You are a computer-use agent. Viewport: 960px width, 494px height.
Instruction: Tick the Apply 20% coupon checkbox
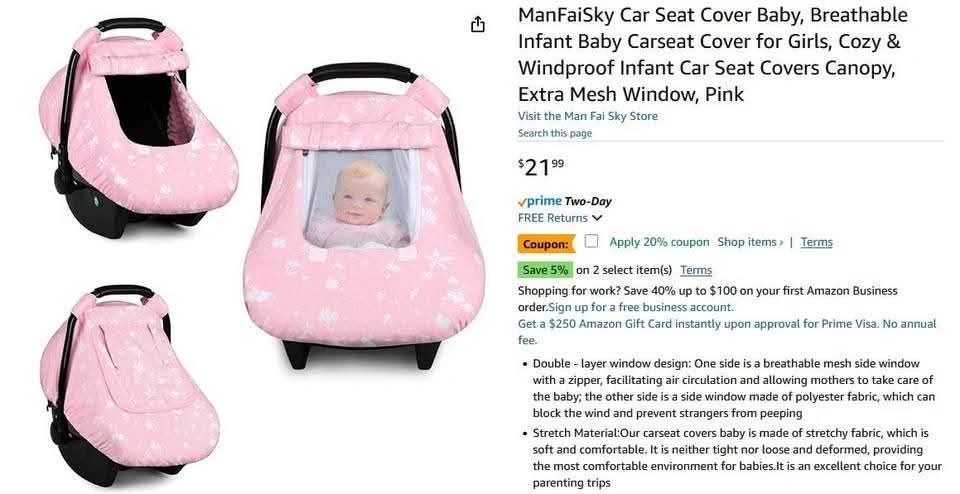tap(591, 241)
